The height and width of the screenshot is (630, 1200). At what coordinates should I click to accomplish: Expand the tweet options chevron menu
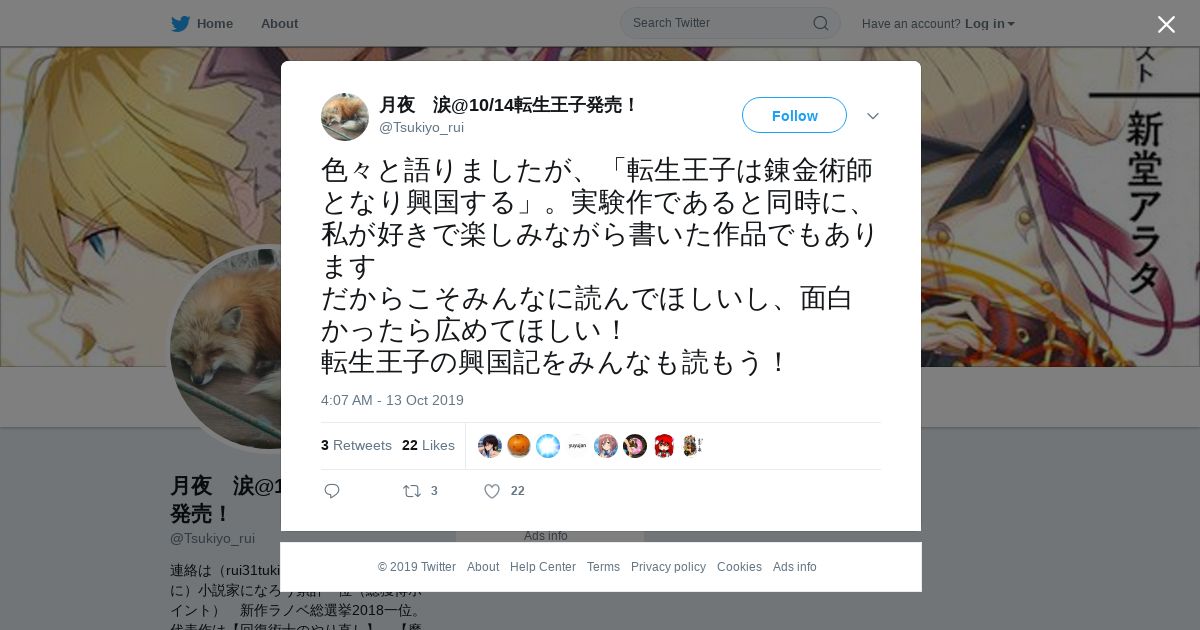point(873,116)
